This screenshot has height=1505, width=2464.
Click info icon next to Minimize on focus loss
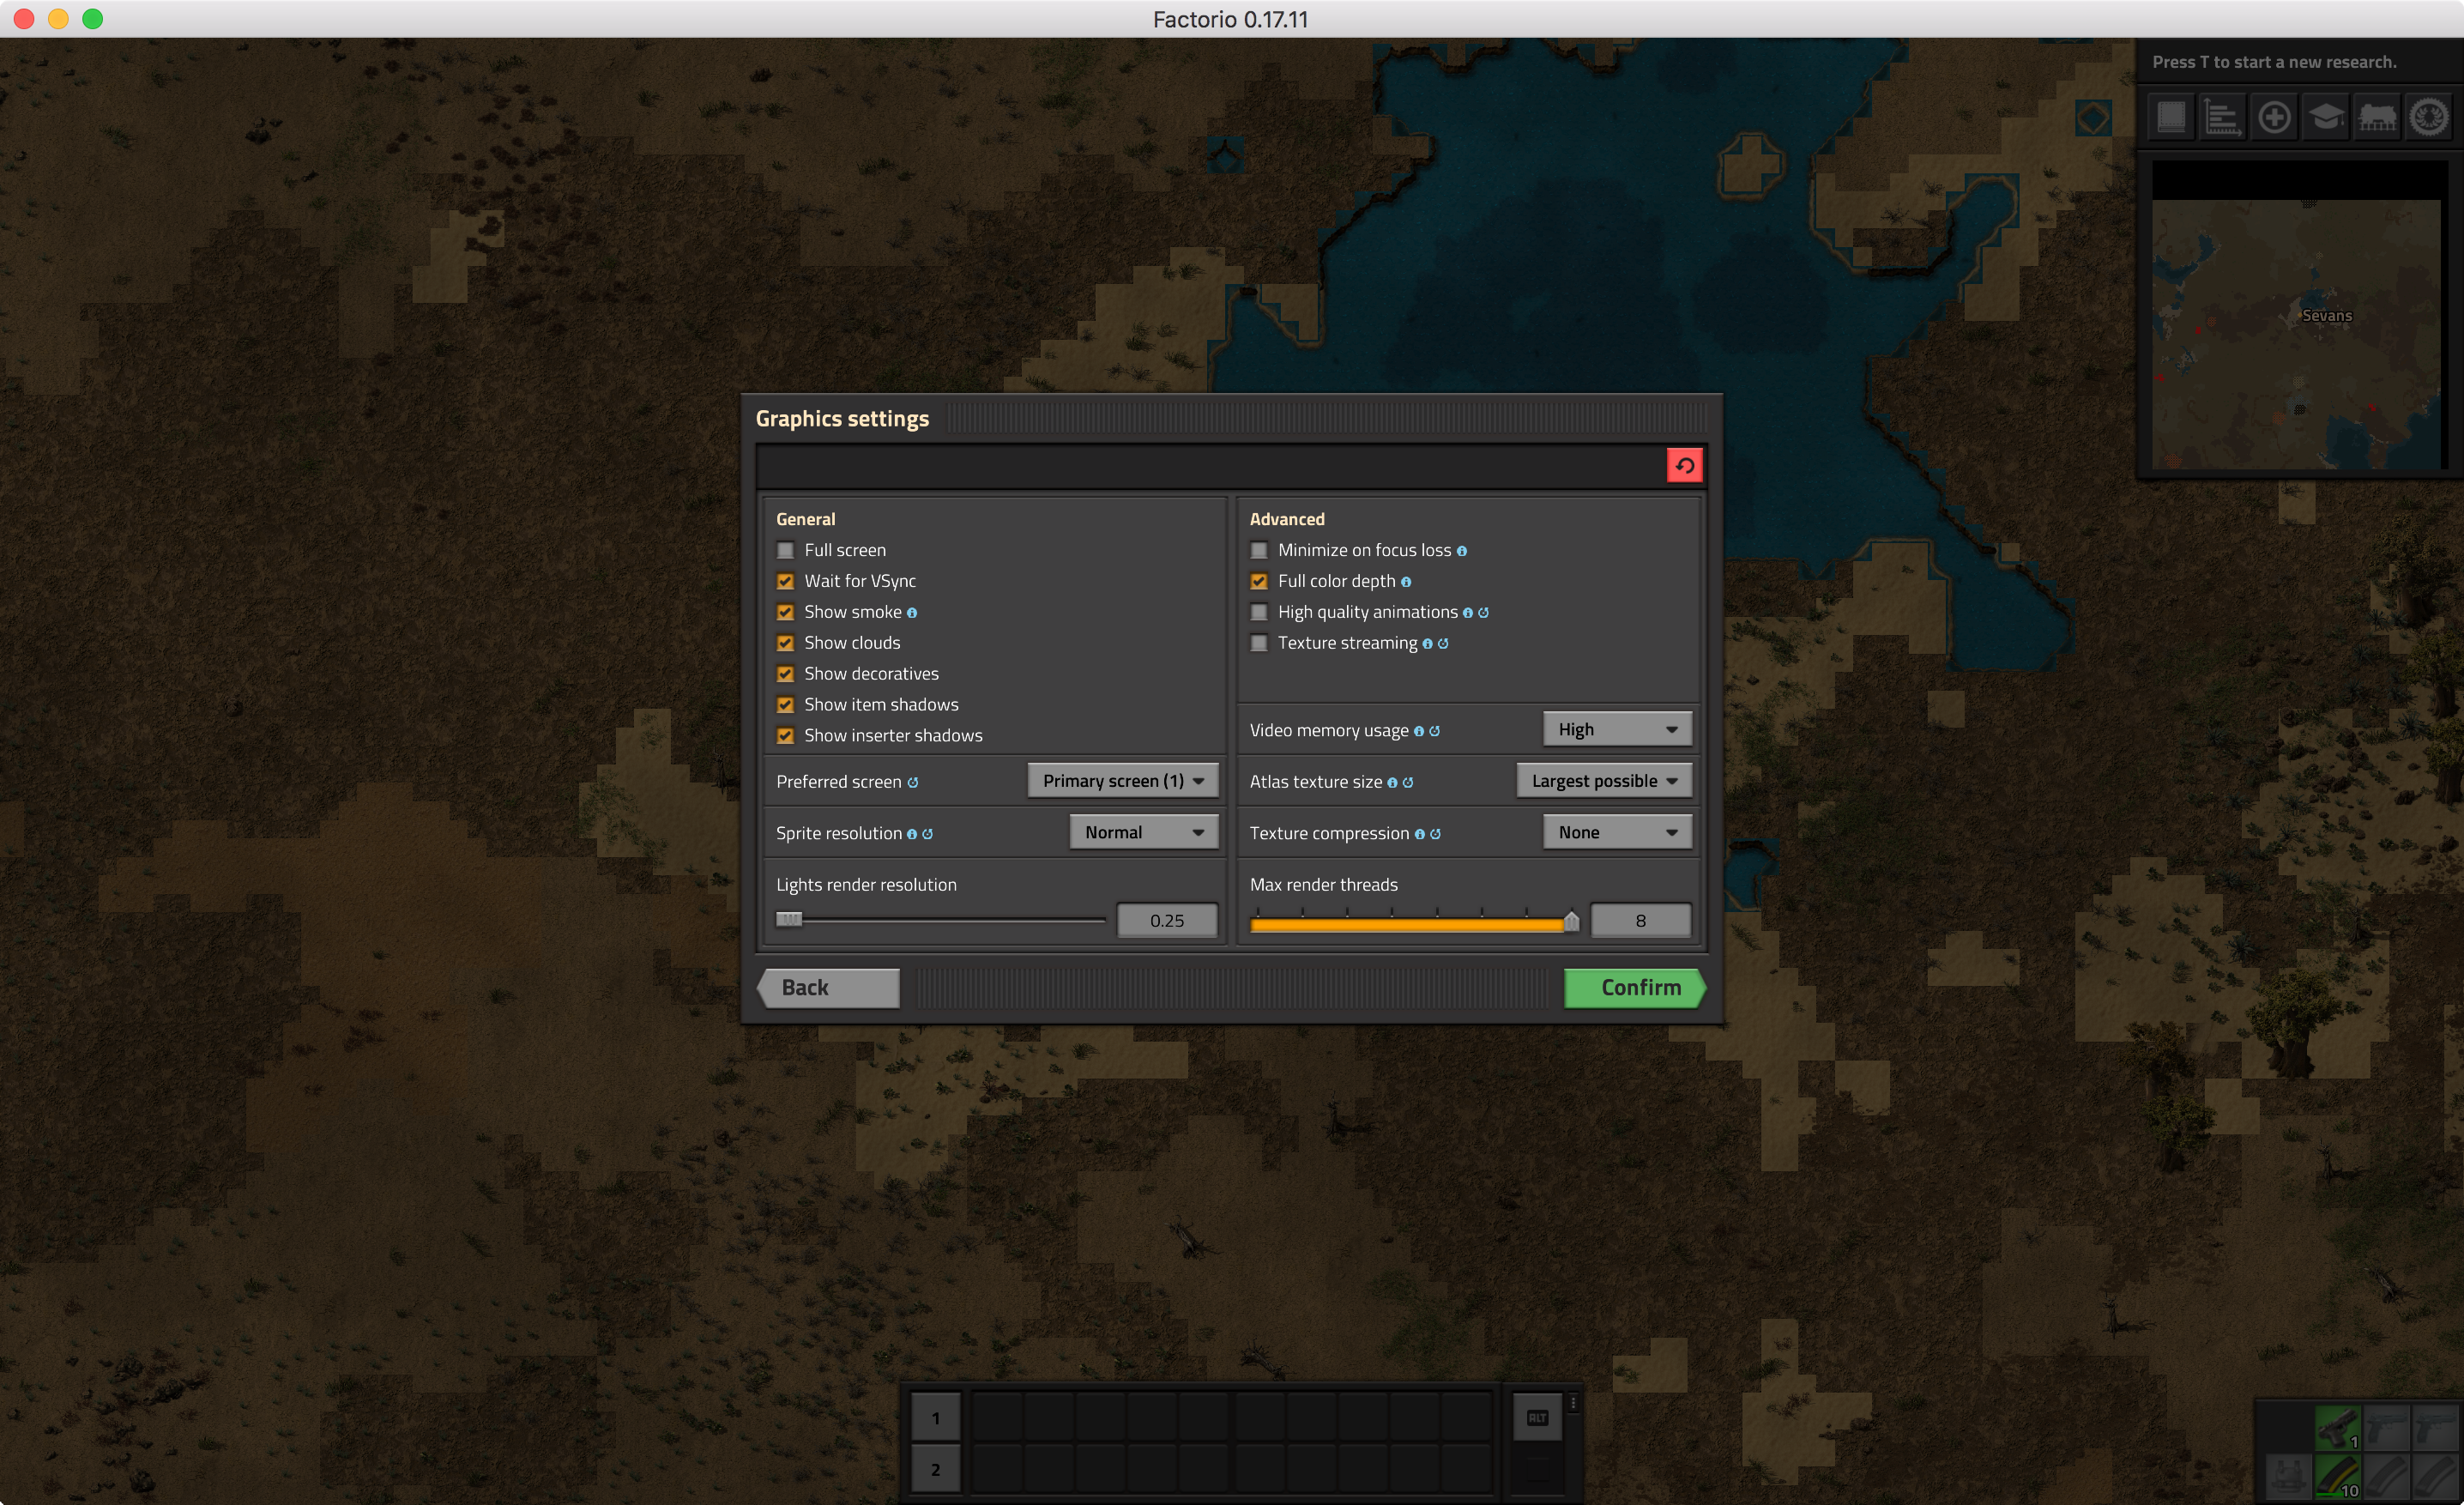(1461, 551)
